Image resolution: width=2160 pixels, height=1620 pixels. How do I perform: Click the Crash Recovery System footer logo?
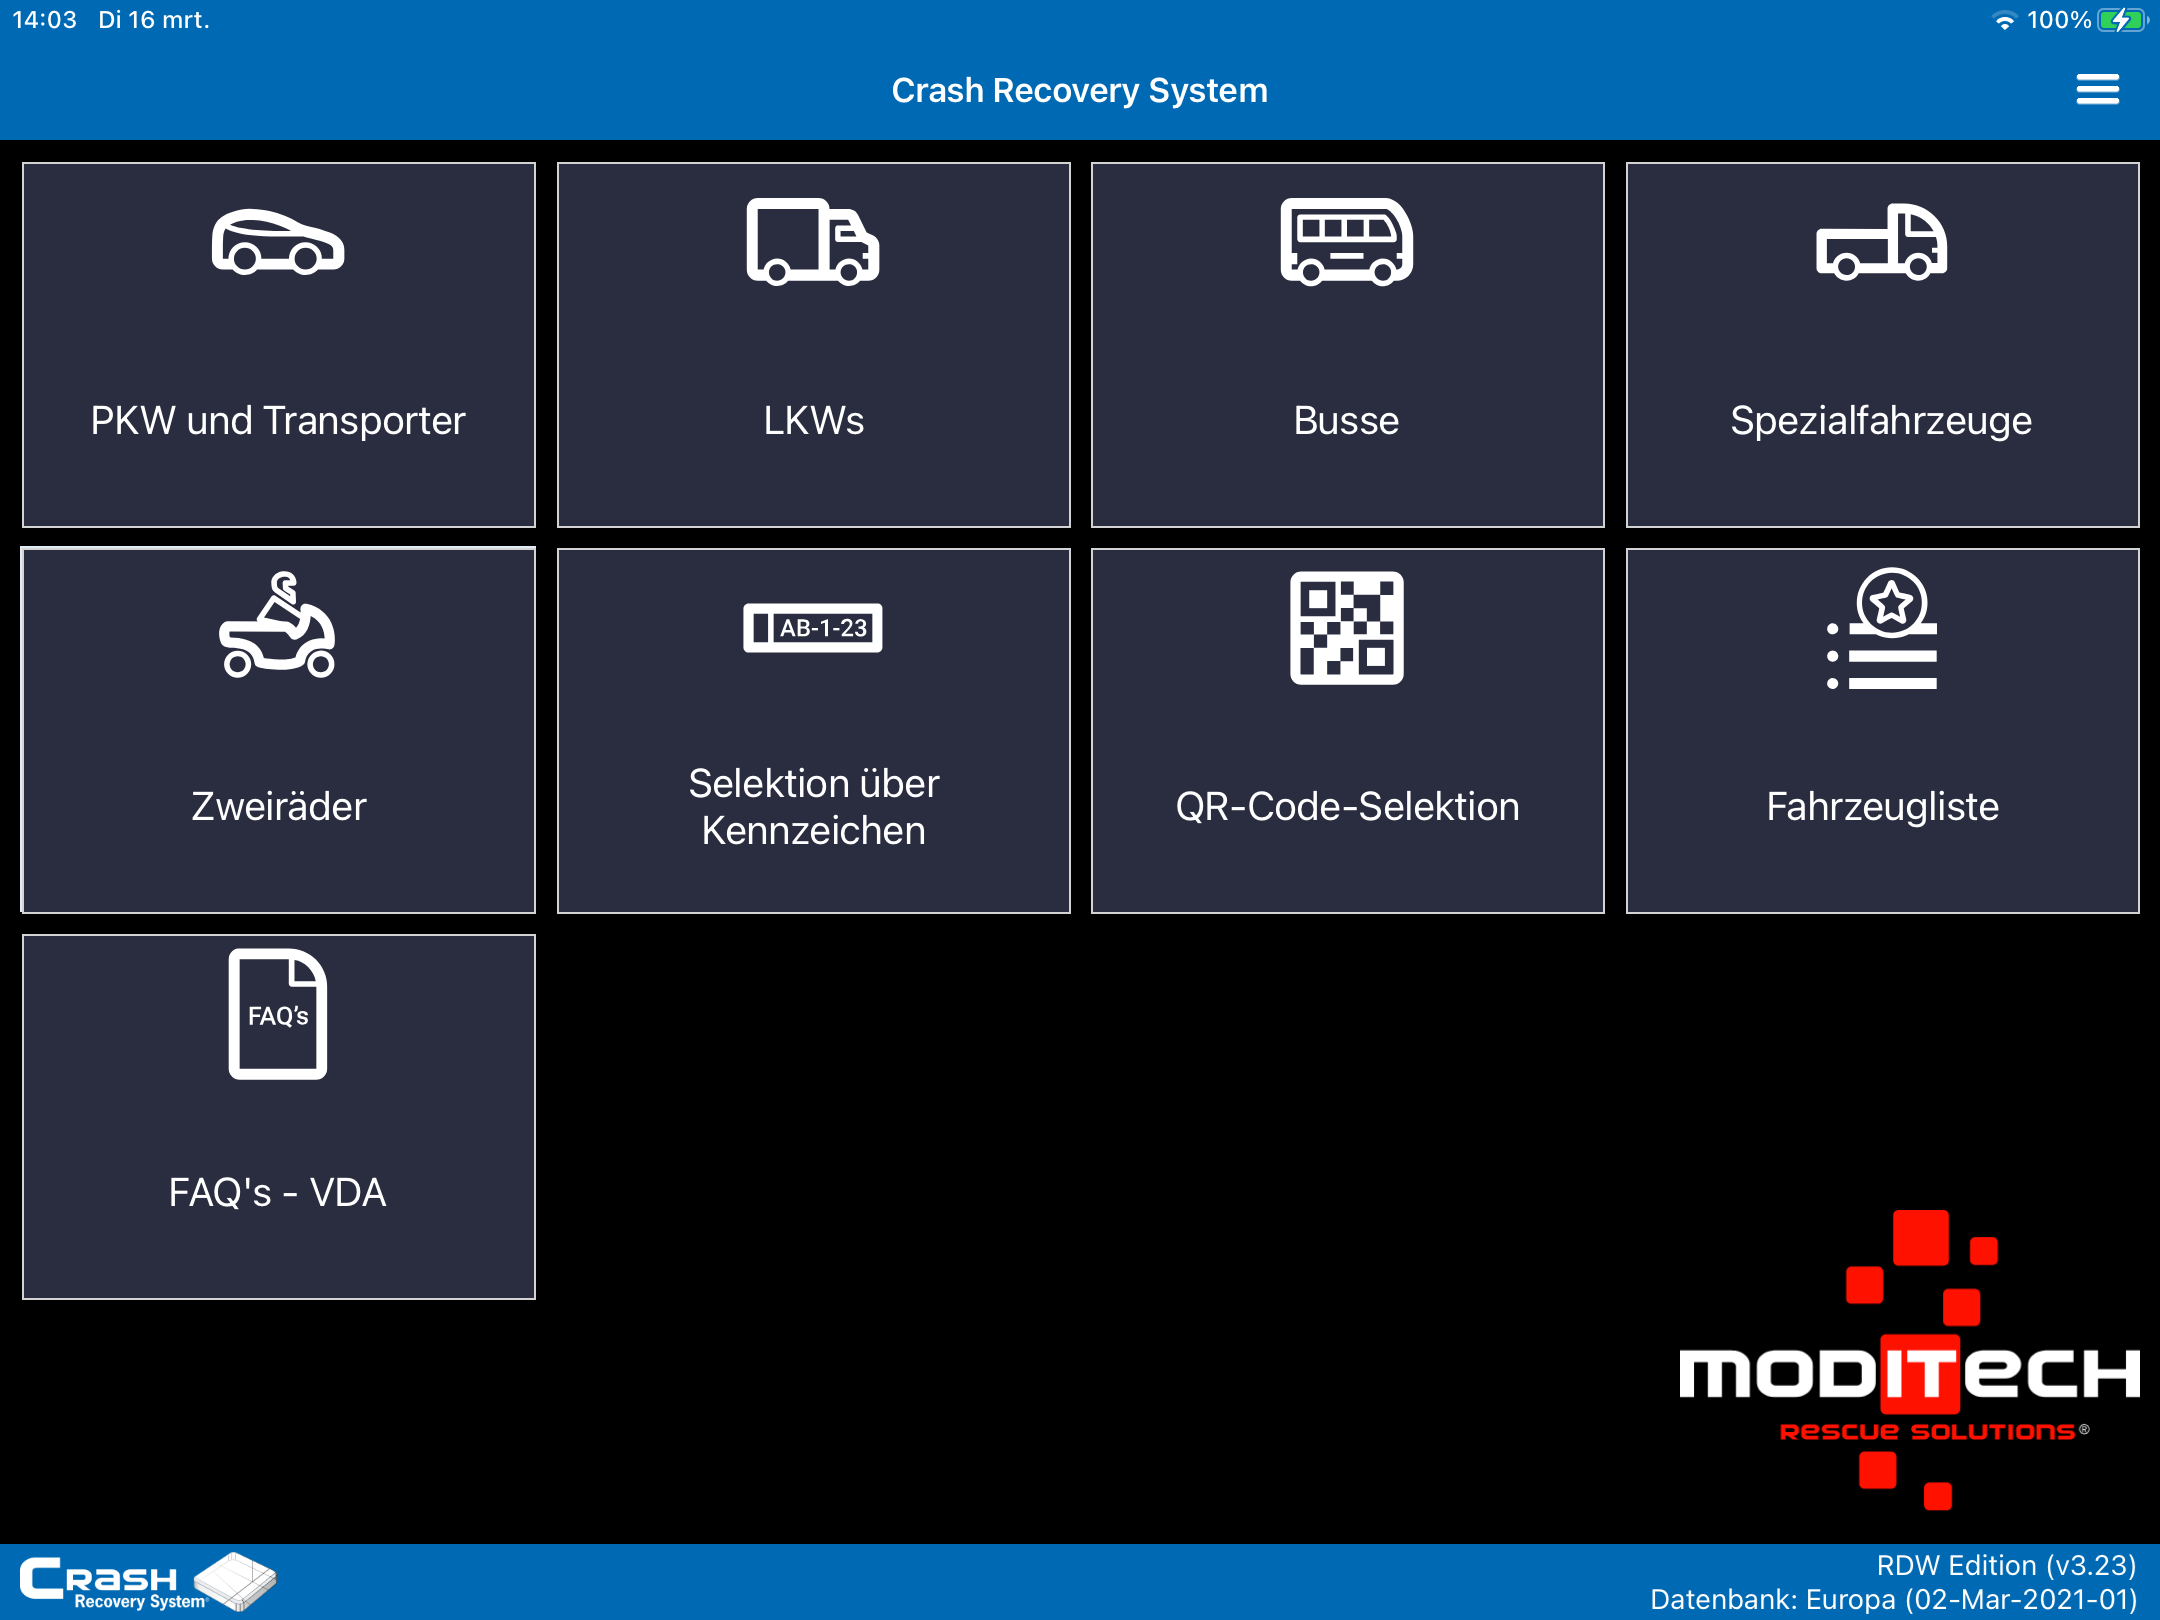[x=148, y=1582]
